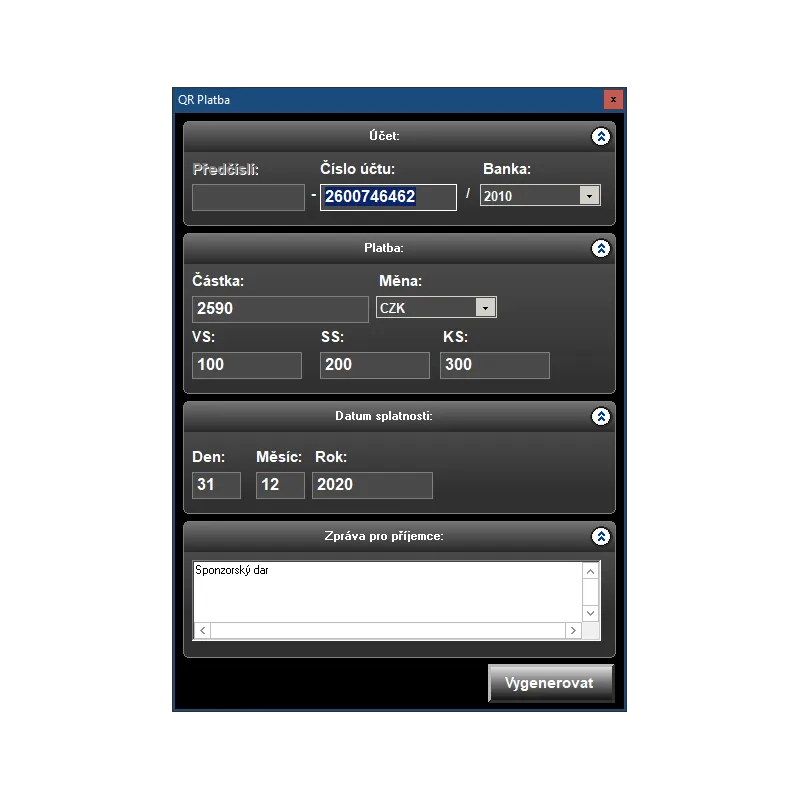The height and width of the screenshot is (800, 800).
Task: Click the Měsíc field showing 12
Action: click(x=280, y=485)
